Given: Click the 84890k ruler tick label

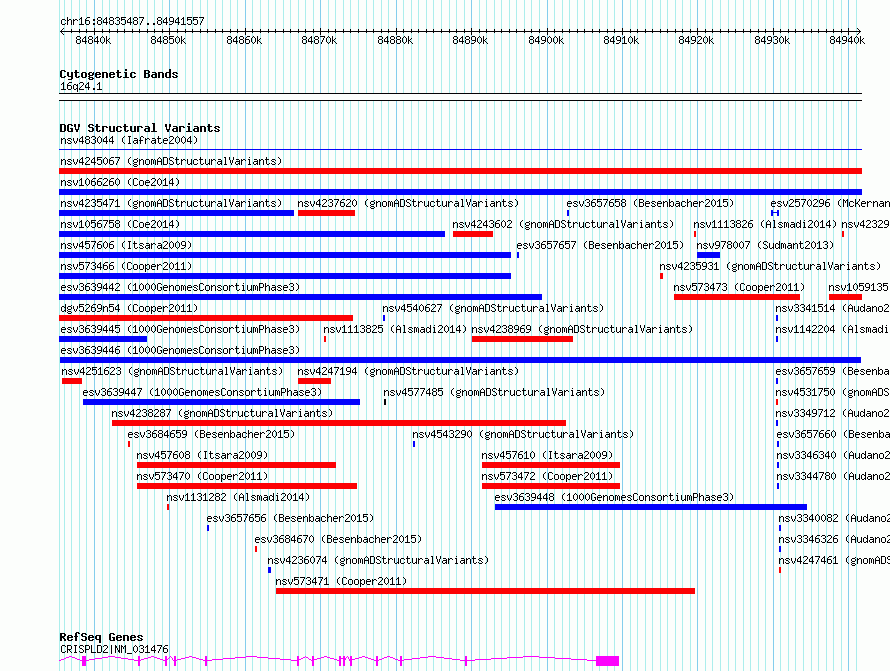Looking at the screenshot, I should click(470, 40).
